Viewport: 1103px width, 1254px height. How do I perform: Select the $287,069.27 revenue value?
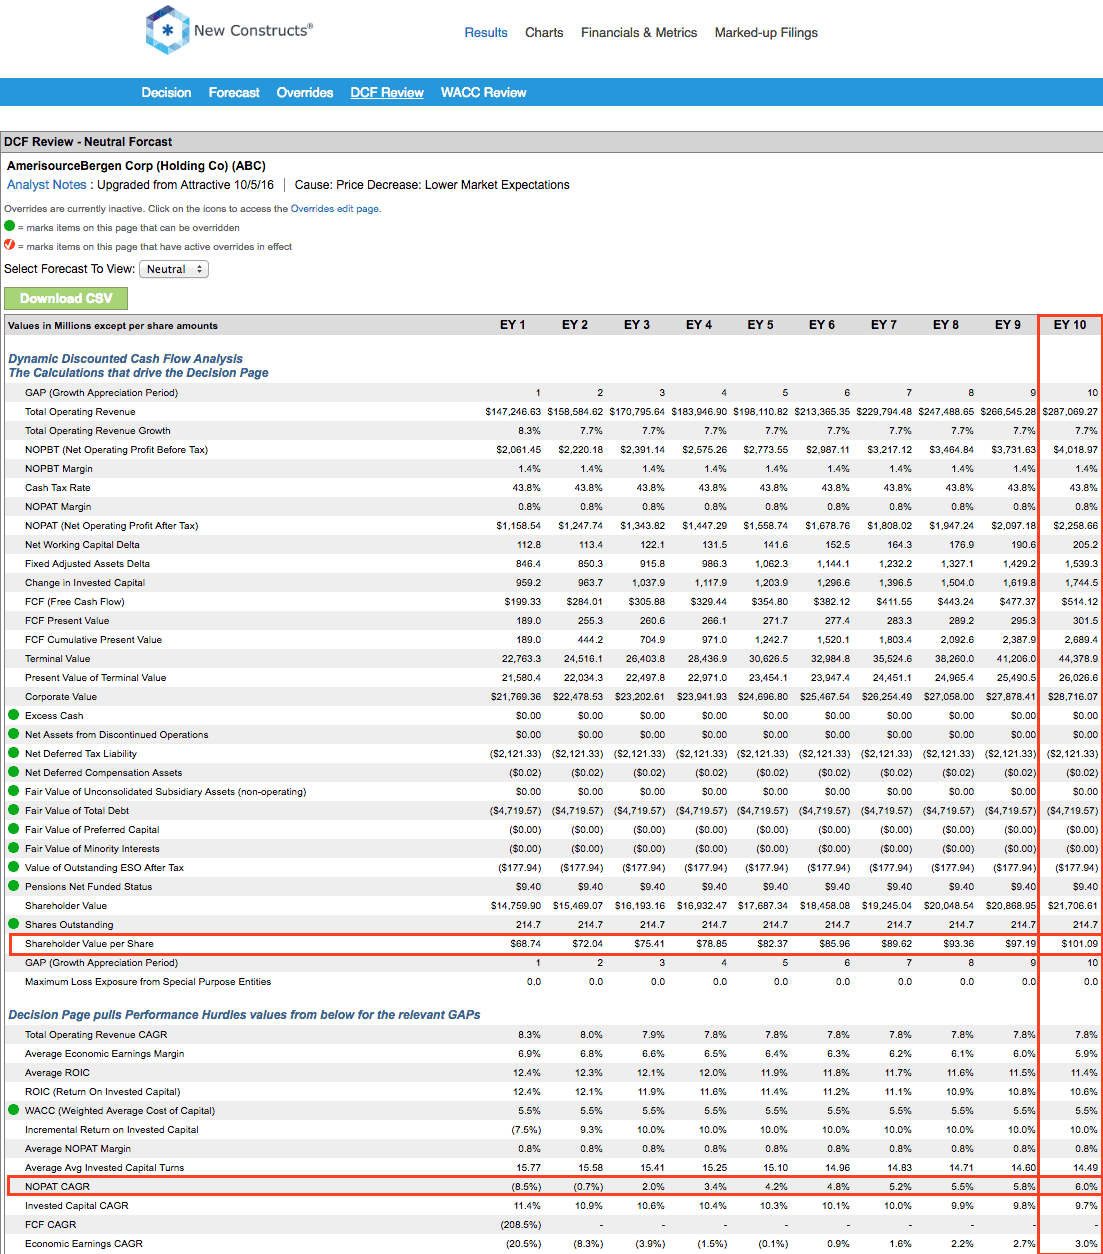1070,412
